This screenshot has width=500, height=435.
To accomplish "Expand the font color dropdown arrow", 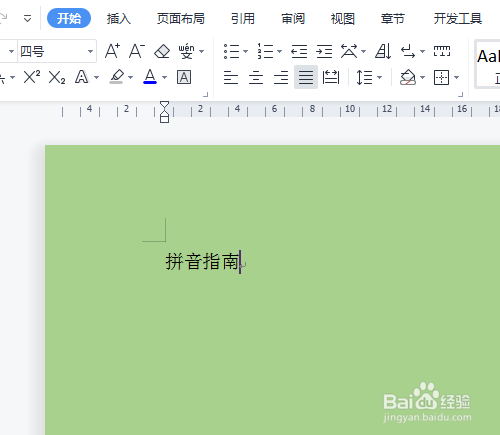I will click(164, 77).
